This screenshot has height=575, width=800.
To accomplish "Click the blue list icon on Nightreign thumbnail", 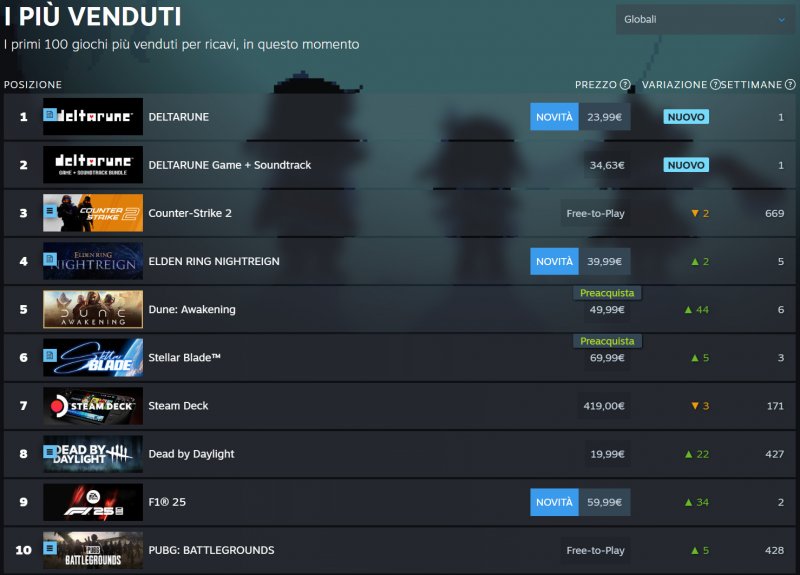I will [49, 259].
